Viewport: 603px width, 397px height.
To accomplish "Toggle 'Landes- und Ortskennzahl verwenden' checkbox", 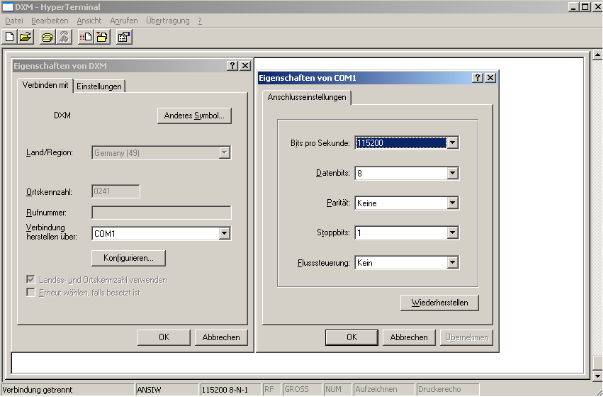I will (x=31, y=279).
